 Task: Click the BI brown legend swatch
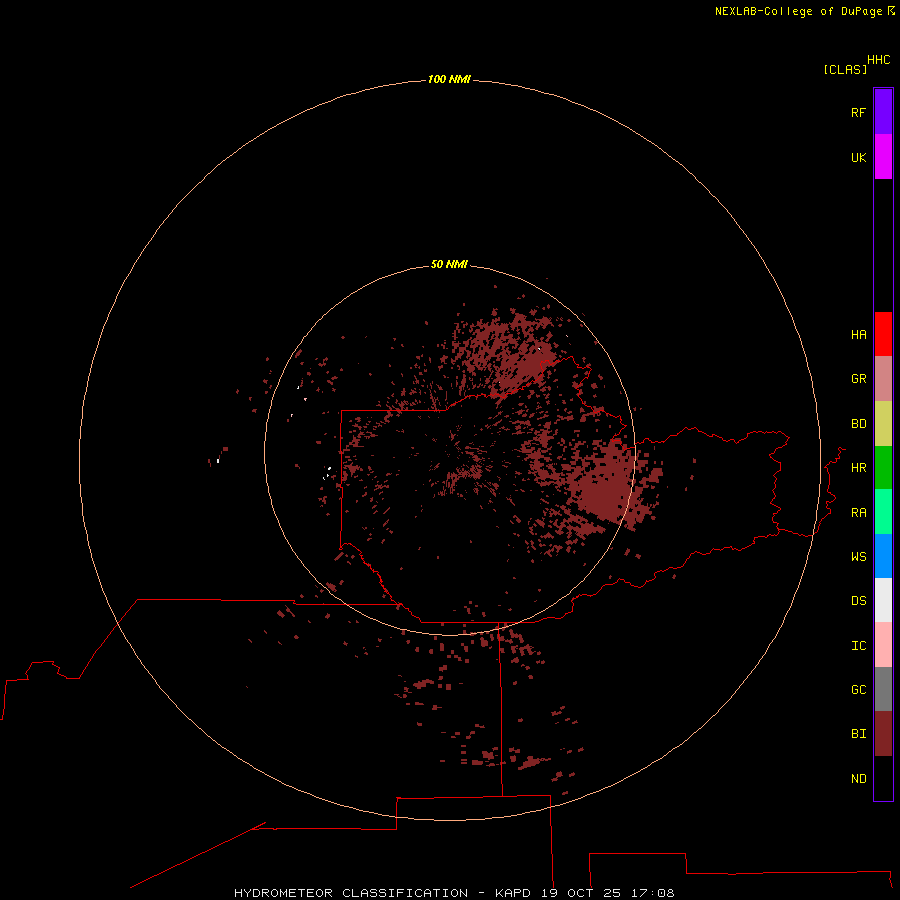pos(883,734)
